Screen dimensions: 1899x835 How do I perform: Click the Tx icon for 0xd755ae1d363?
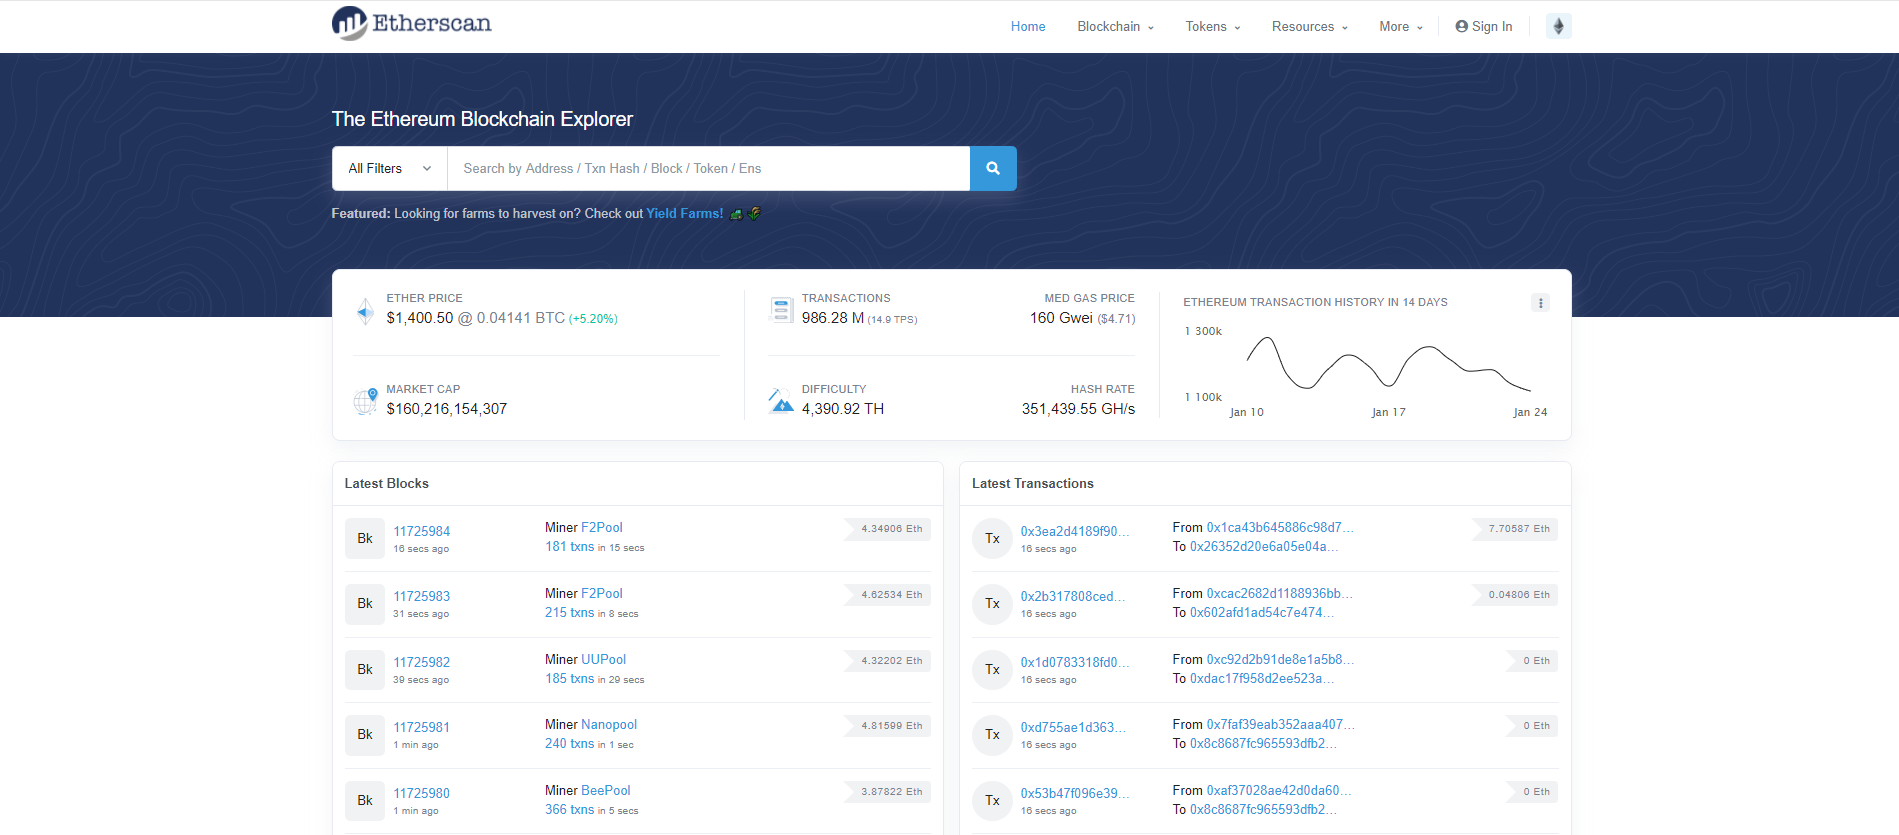(x=992, y=735)
